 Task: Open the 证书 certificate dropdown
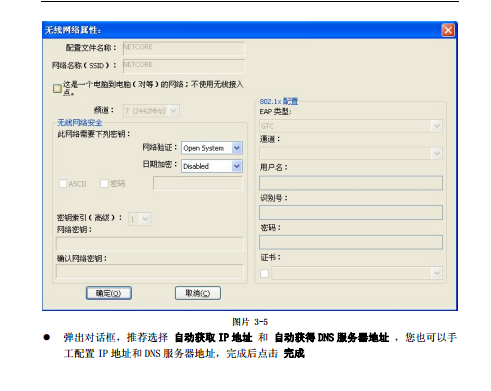pyautogui.click(x=357, y=273)
